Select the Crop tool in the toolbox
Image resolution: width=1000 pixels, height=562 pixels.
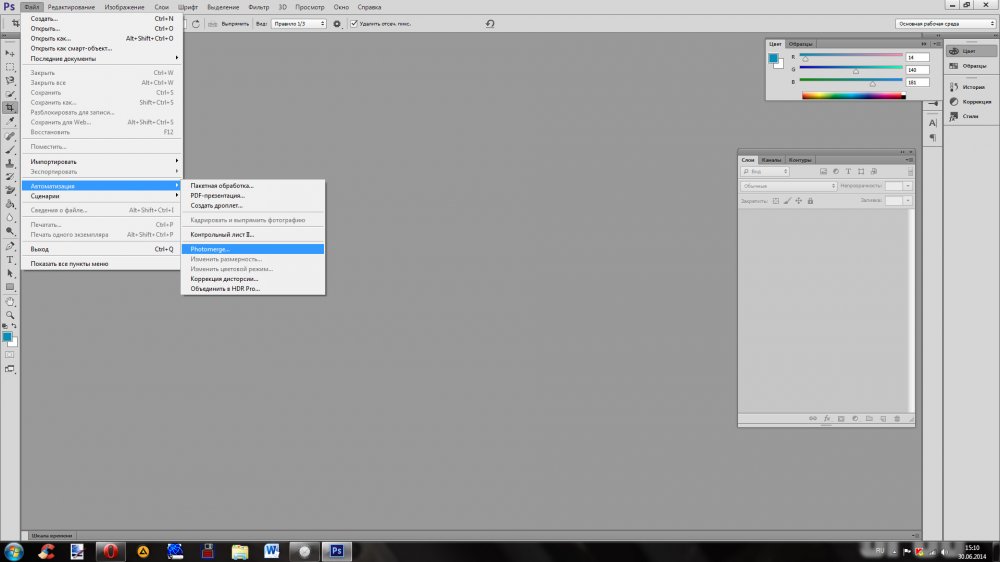pos(10,107)
